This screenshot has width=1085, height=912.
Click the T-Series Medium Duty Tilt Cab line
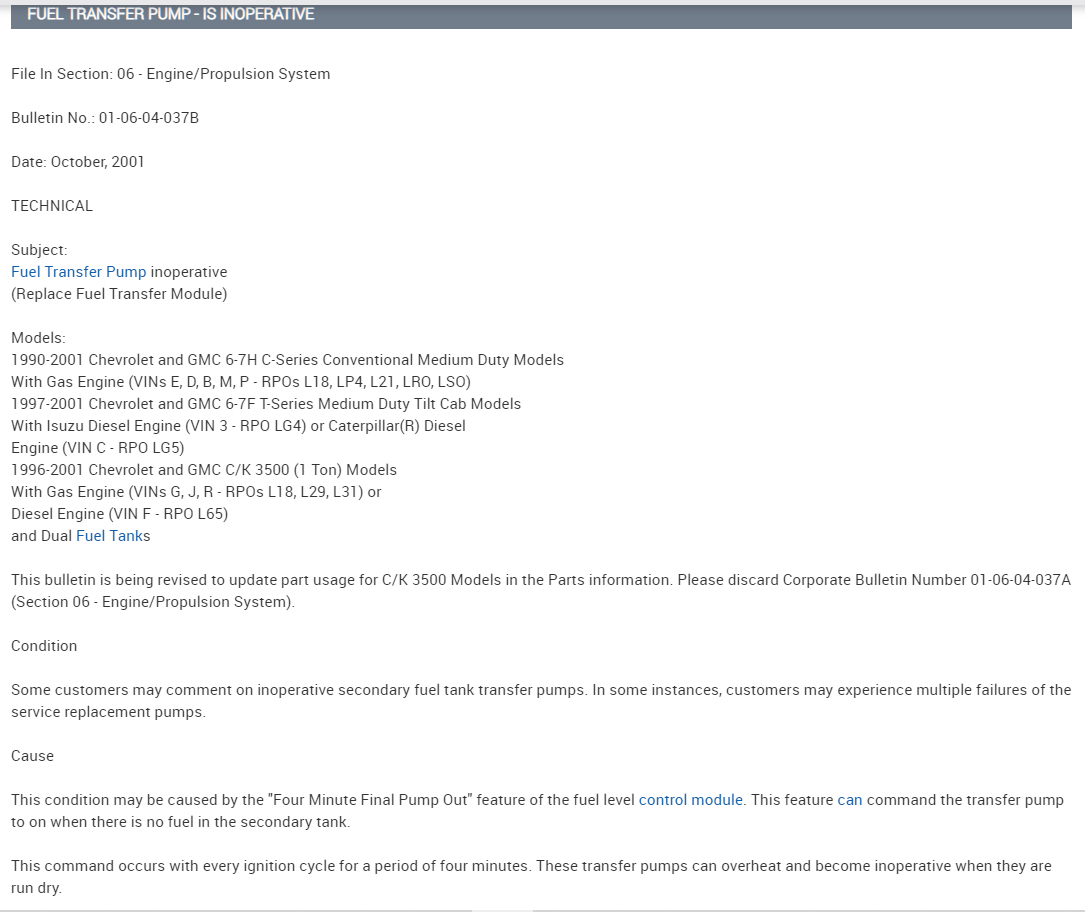click(266, 404)
